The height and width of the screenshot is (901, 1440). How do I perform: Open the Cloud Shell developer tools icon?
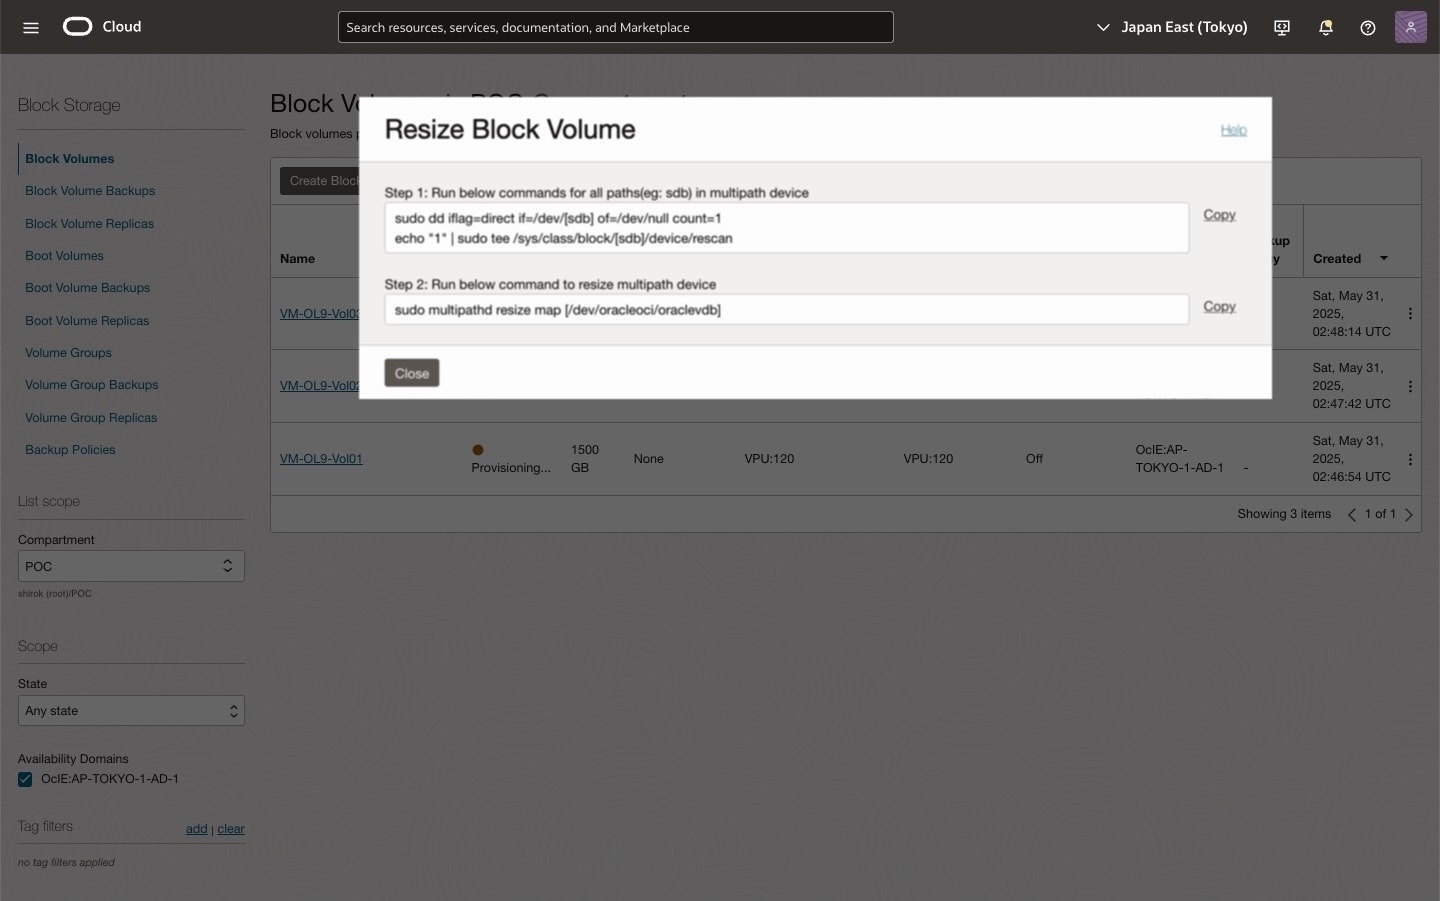tap(1282, 28)
